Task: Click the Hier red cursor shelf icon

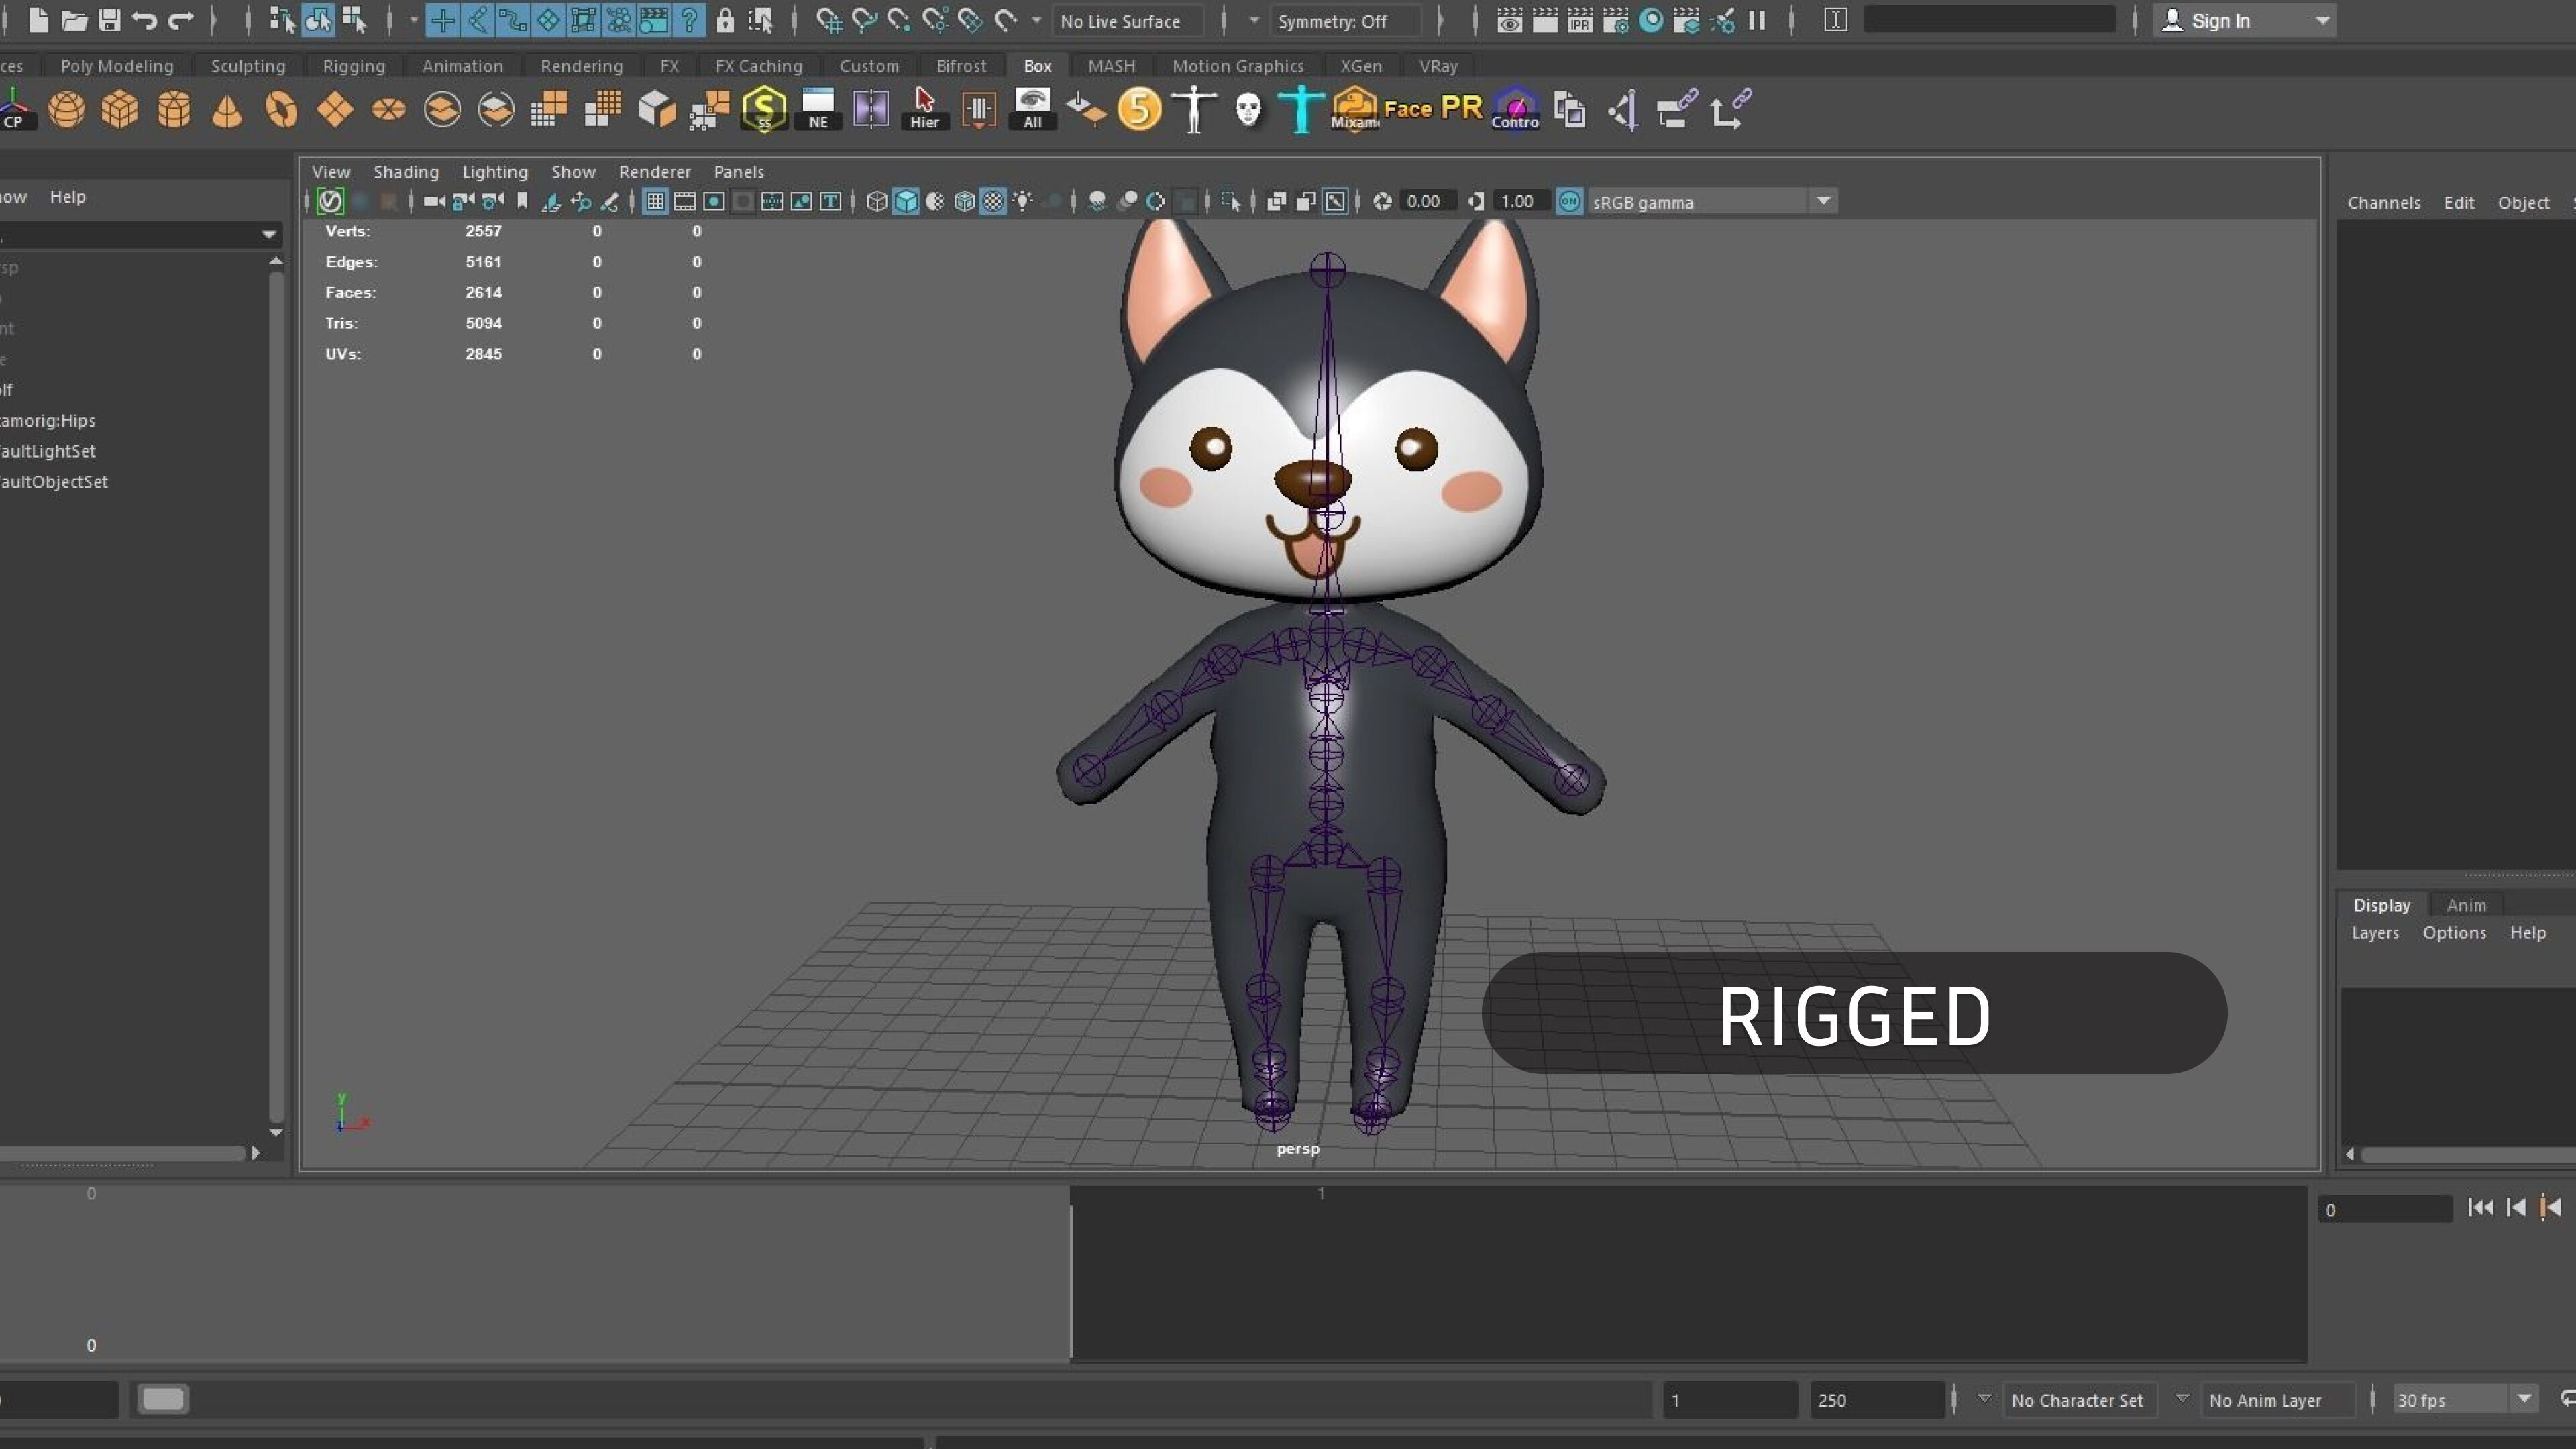Action: (925, 109)
